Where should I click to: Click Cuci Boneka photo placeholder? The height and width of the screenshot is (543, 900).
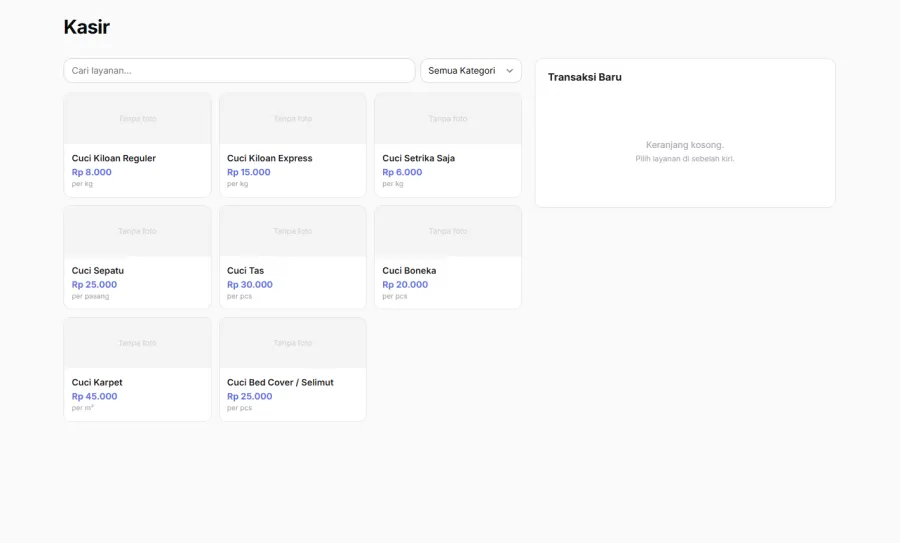448,231
